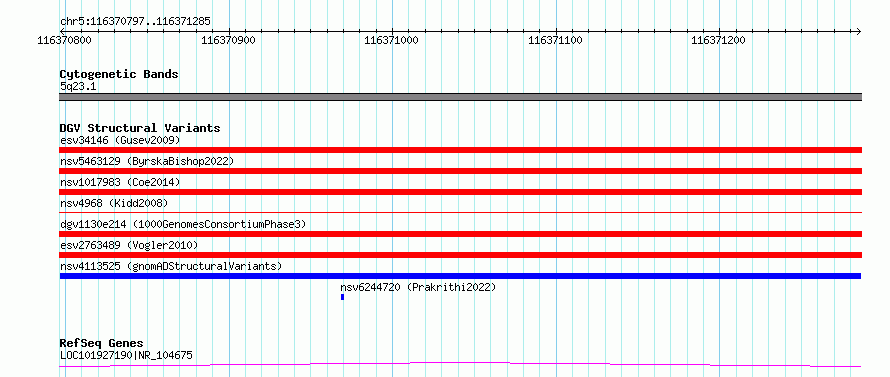Click the esv2763489 (Vogler2010) label
The height and width of the screenshot is (377, 890).
click(x=129, y=245)
